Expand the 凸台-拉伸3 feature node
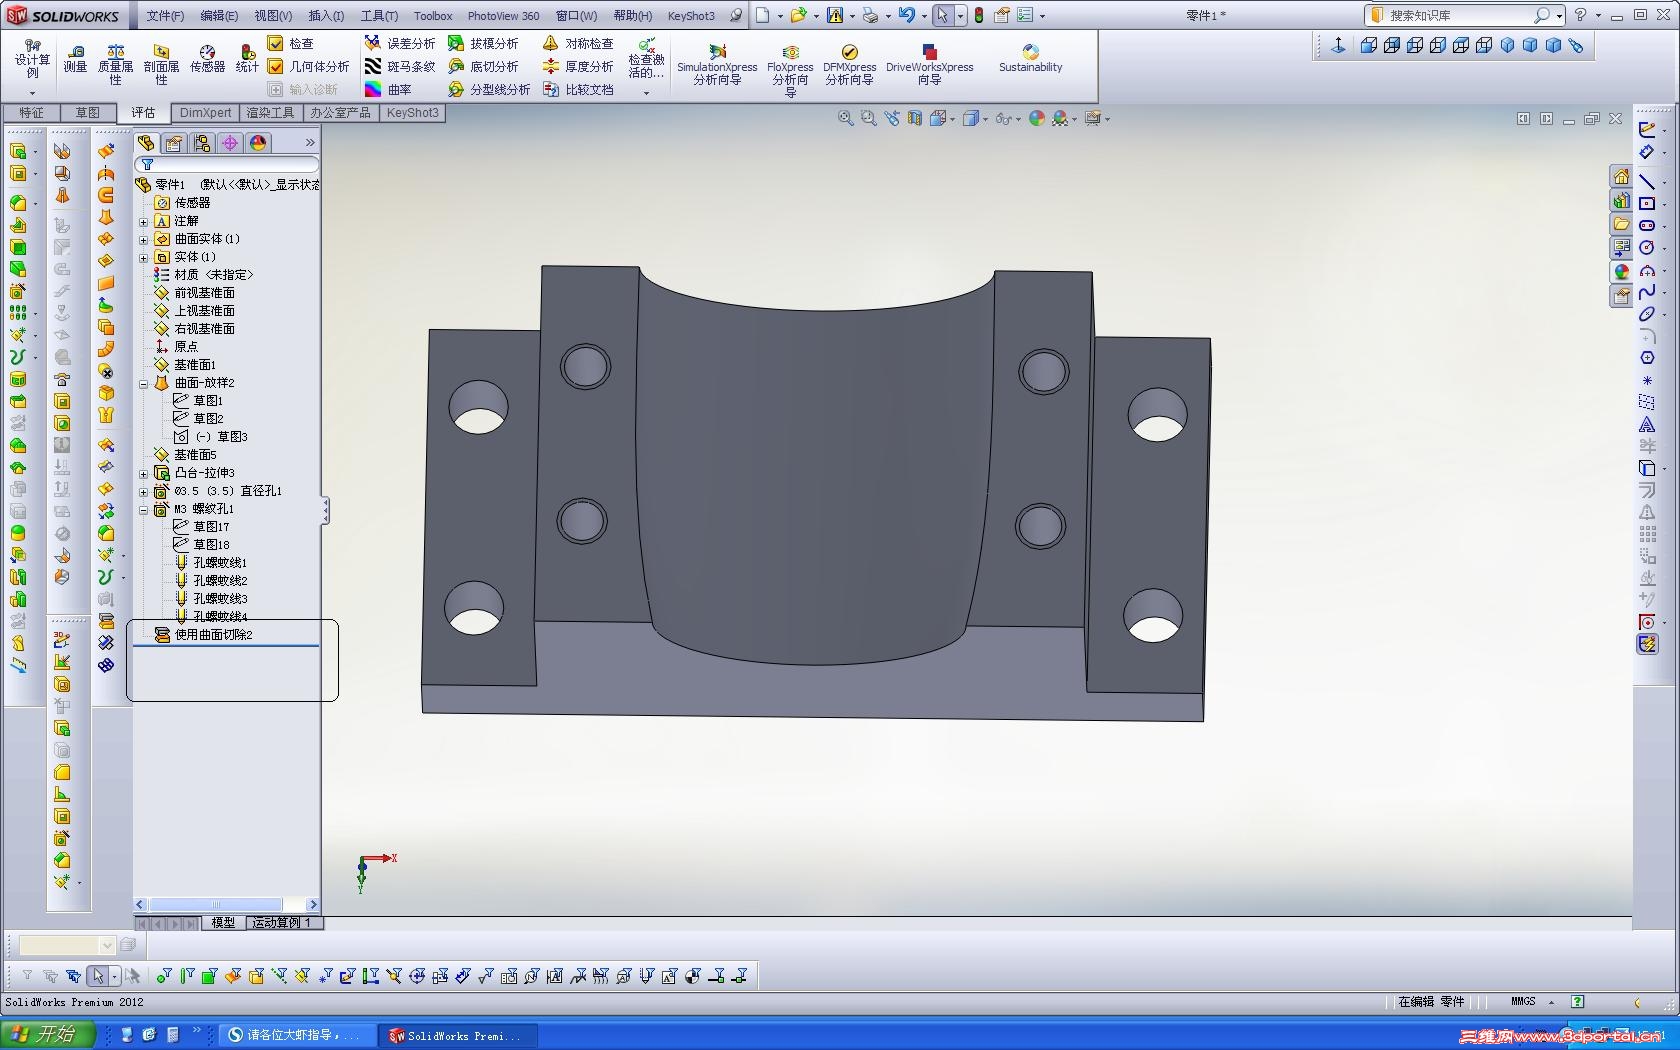The height and width of the screenshot is (1050, 1680). [x=143, y=473]
